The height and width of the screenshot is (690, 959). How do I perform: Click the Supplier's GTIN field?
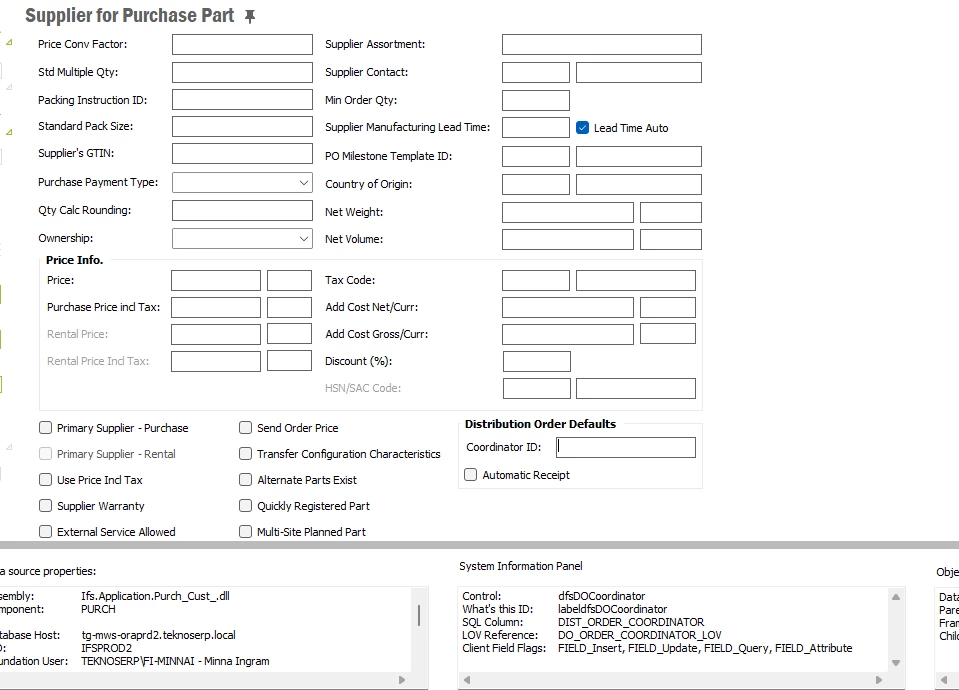[242, 154]
